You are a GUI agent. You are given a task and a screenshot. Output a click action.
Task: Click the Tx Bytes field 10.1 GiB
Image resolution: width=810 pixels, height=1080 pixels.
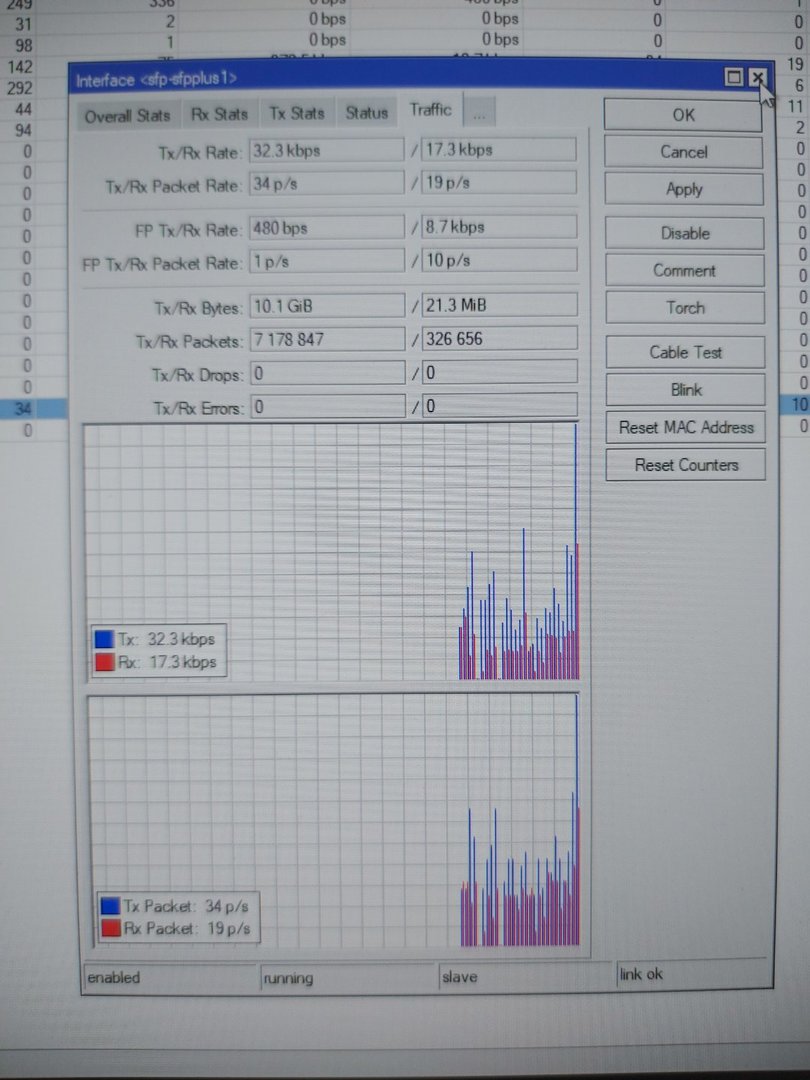tap(327, 306)
